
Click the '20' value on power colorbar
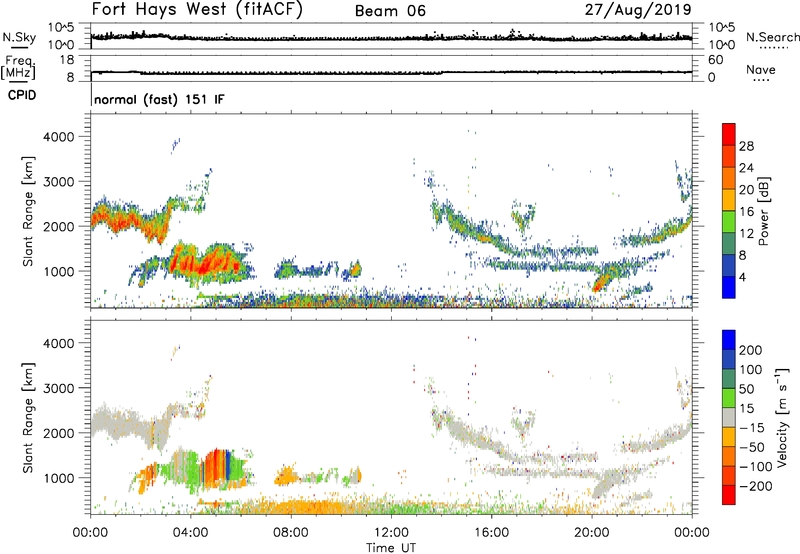pyautogui.click(x=746, y=190)
